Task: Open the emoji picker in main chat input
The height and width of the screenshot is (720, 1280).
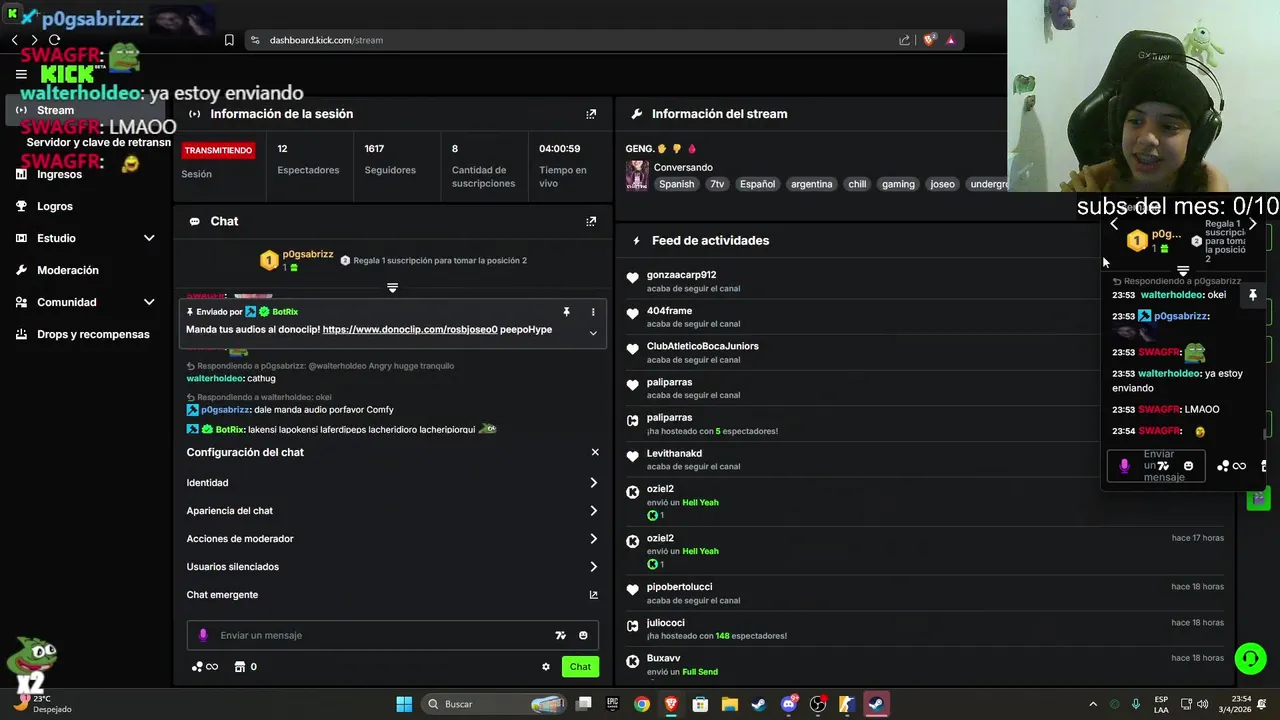Action: click(583, 635)
